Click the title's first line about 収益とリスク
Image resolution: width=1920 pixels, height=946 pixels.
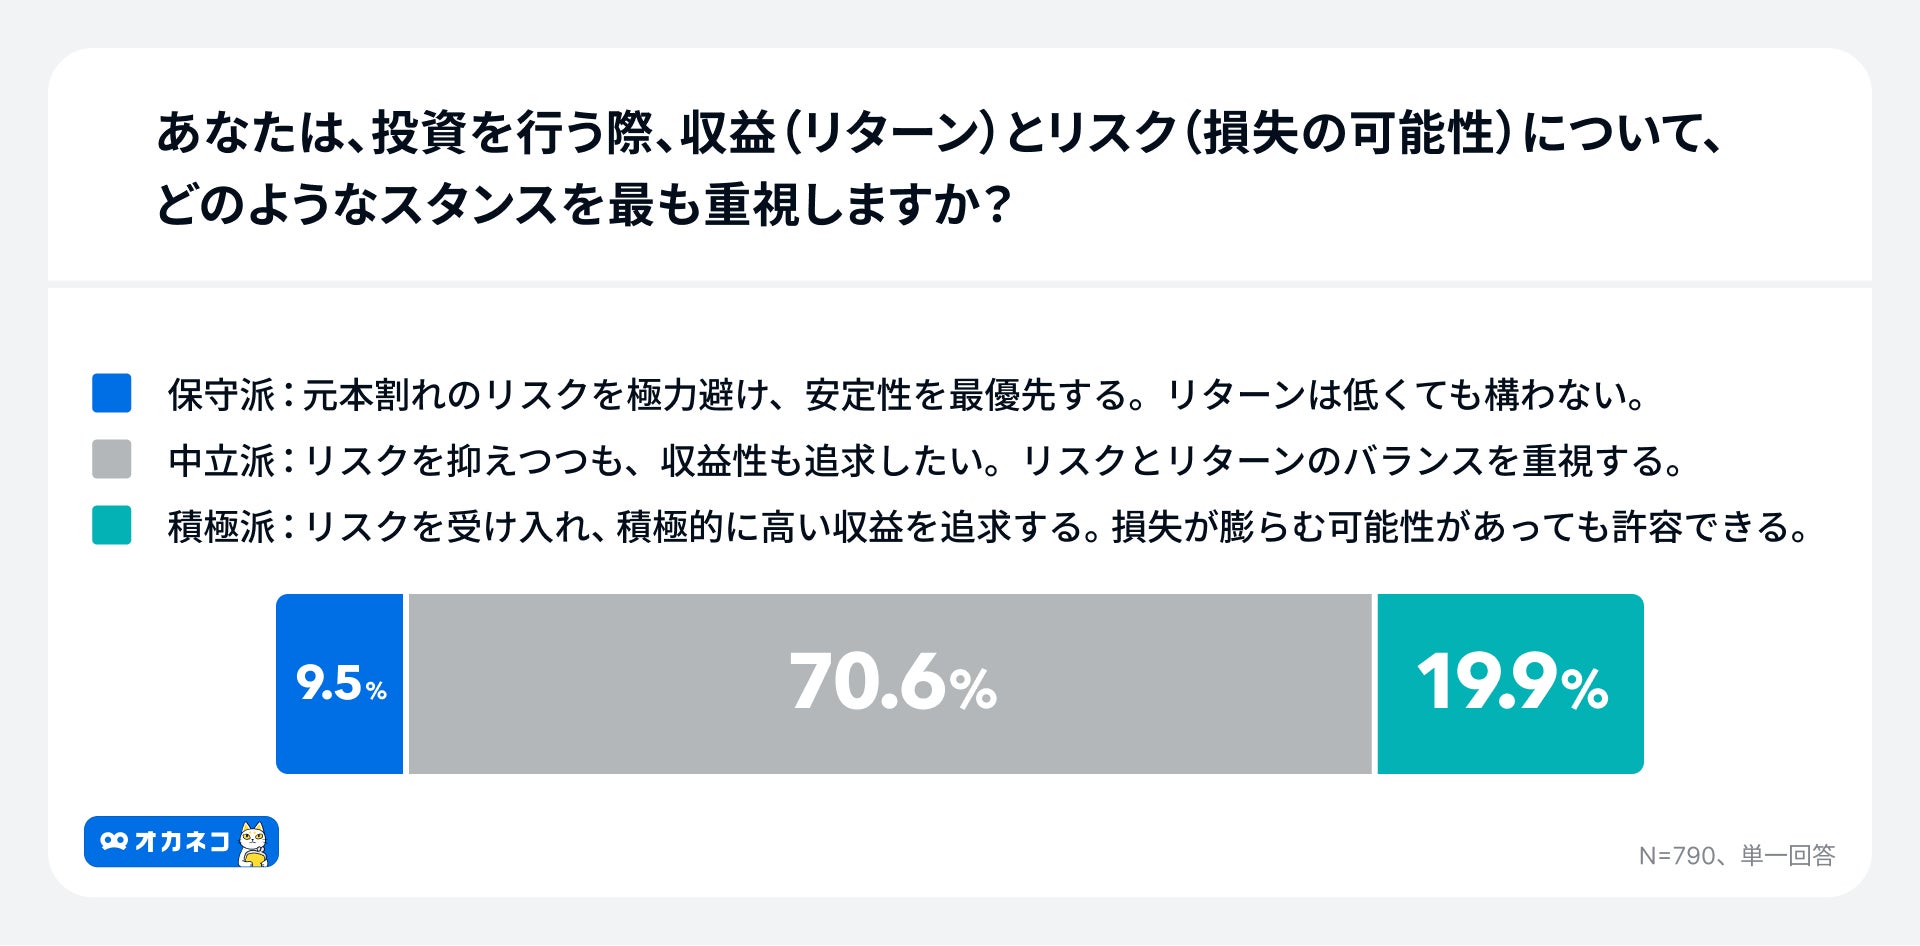point(940,133)
